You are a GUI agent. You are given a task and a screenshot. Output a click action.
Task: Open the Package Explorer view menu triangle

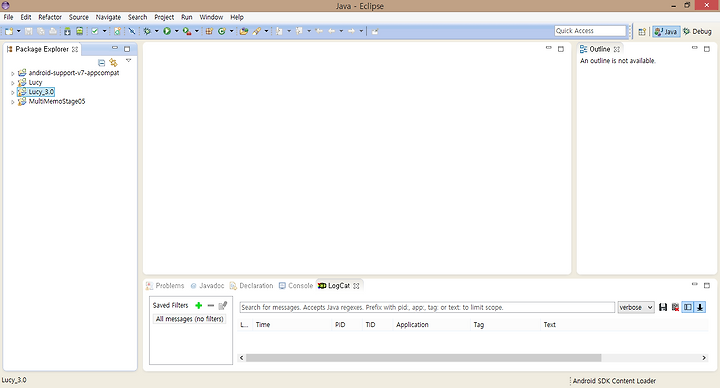pos(129,61)
